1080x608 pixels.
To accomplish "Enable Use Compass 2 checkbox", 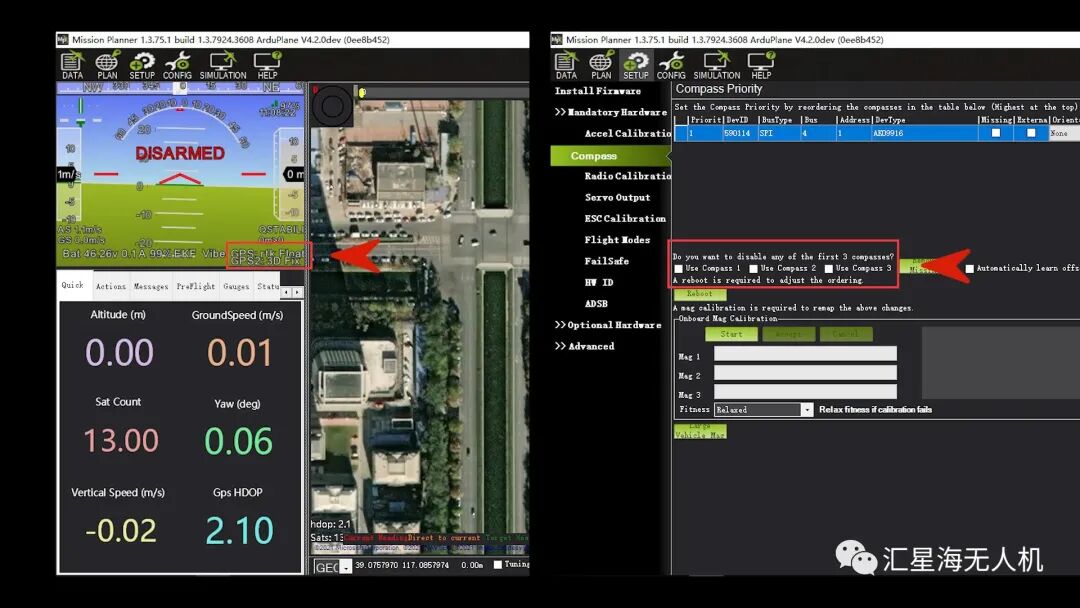I will 754,269.
